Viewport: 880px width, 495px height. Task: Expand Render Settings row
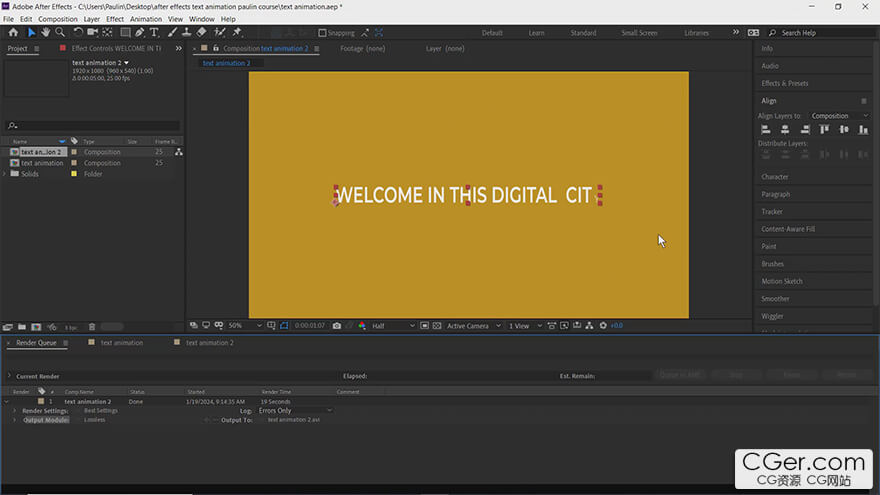point(15,411)
